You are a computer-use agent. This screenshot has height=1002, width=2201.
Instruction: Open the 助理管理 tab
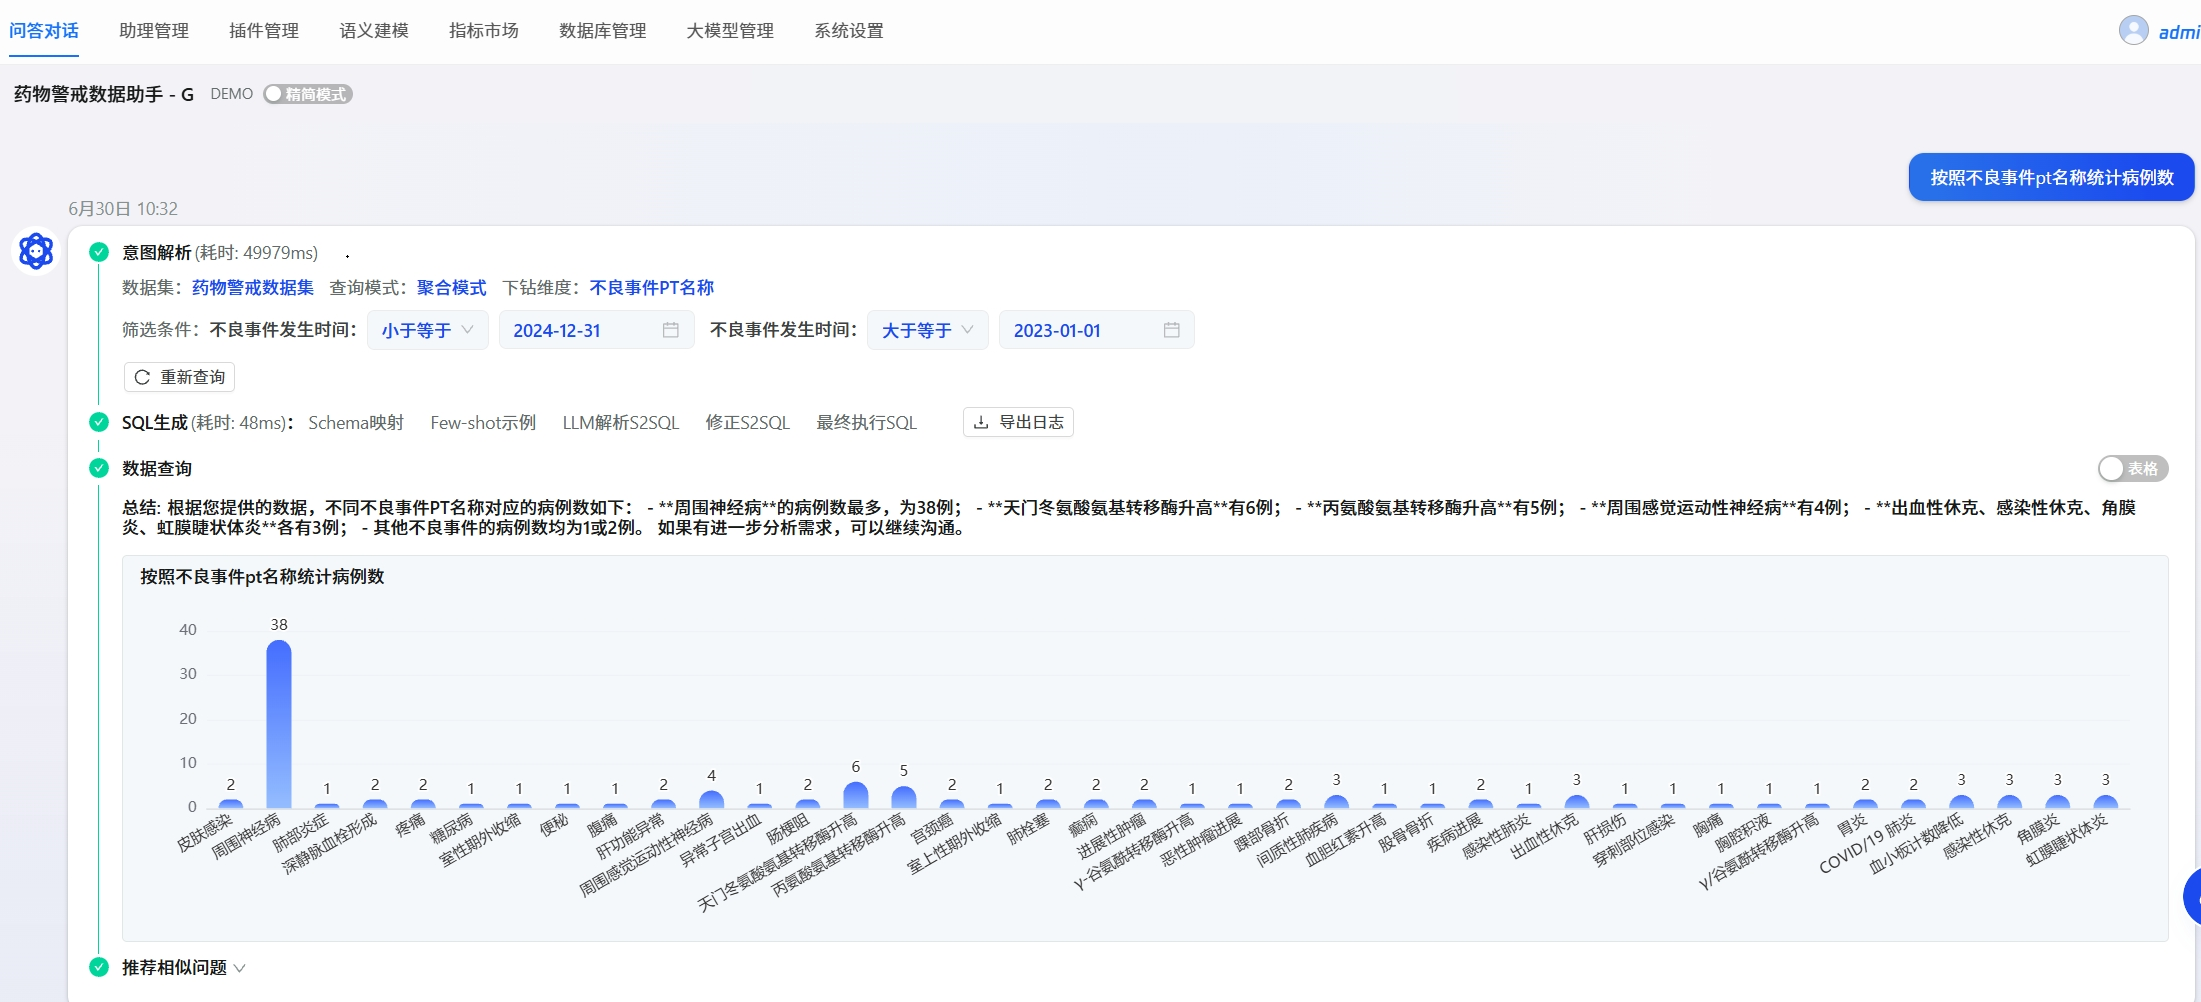tap(154, 31)
